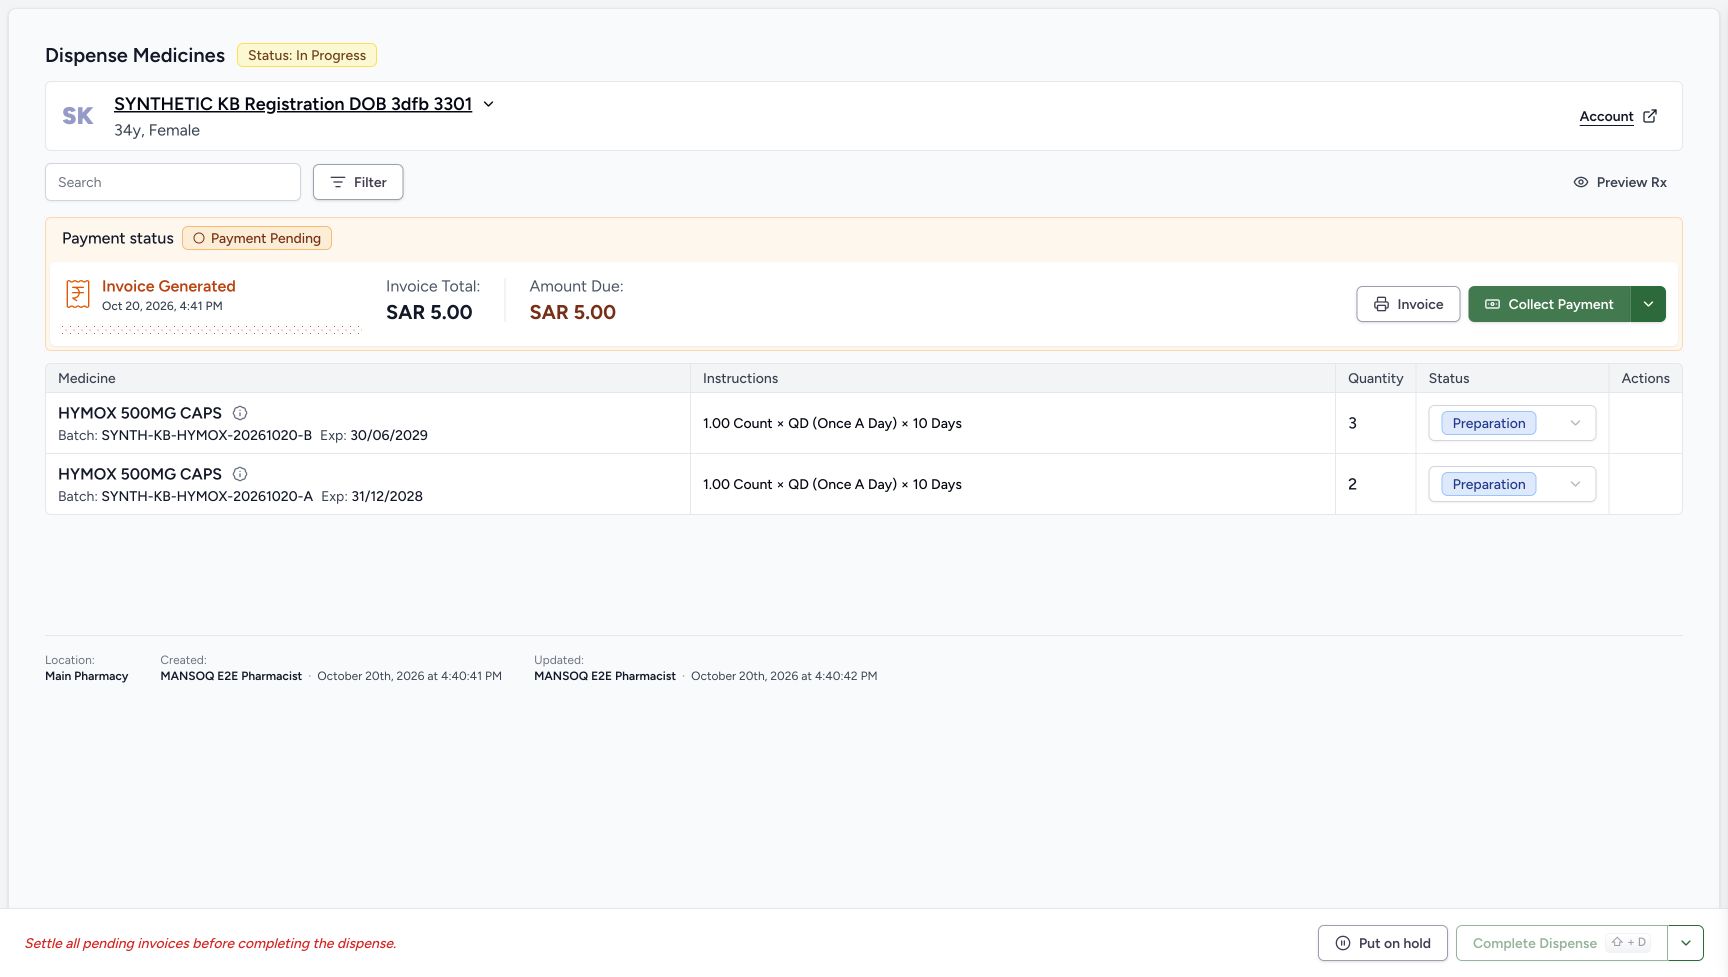The image size is (1728, 977).
Task: Click the Collect Payment button
Action: point(1550,304)
